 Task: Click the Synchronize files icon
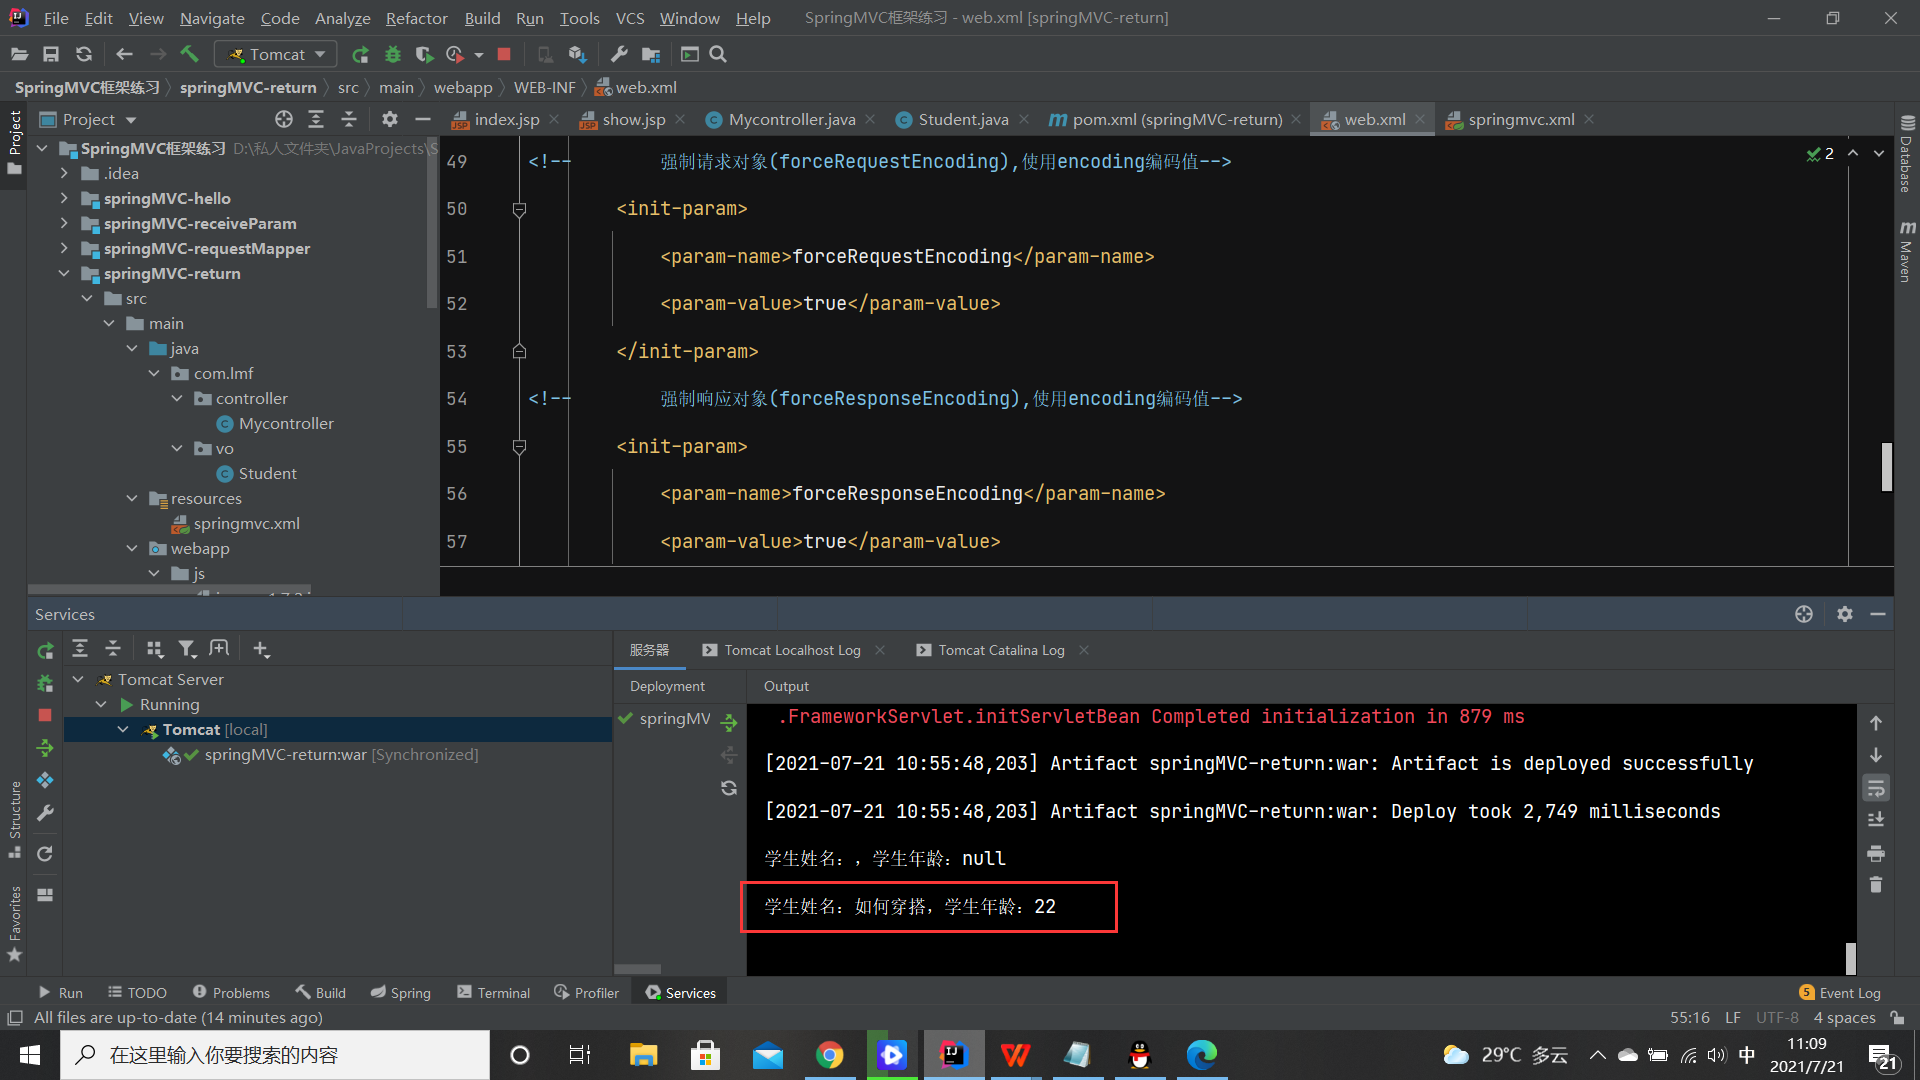[729, 786]
